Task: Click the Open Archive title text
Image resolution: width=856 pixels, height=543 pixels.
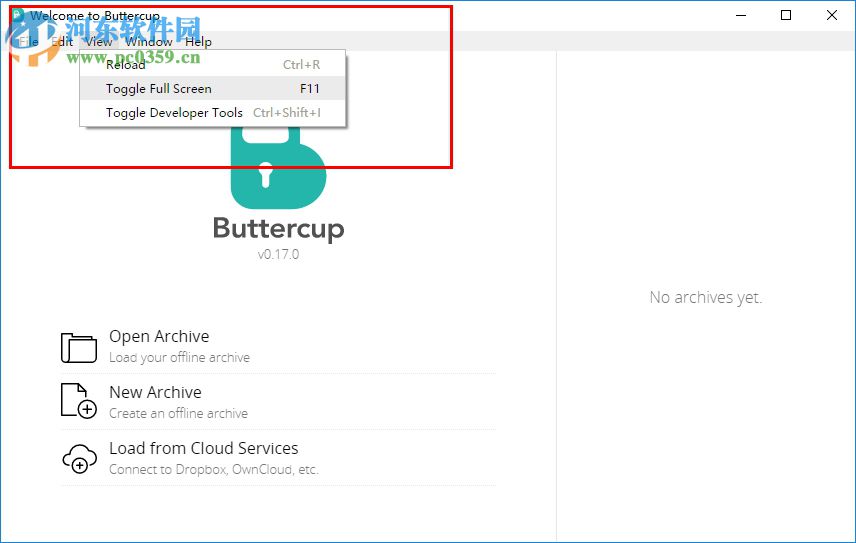Action: click(159, 336)
